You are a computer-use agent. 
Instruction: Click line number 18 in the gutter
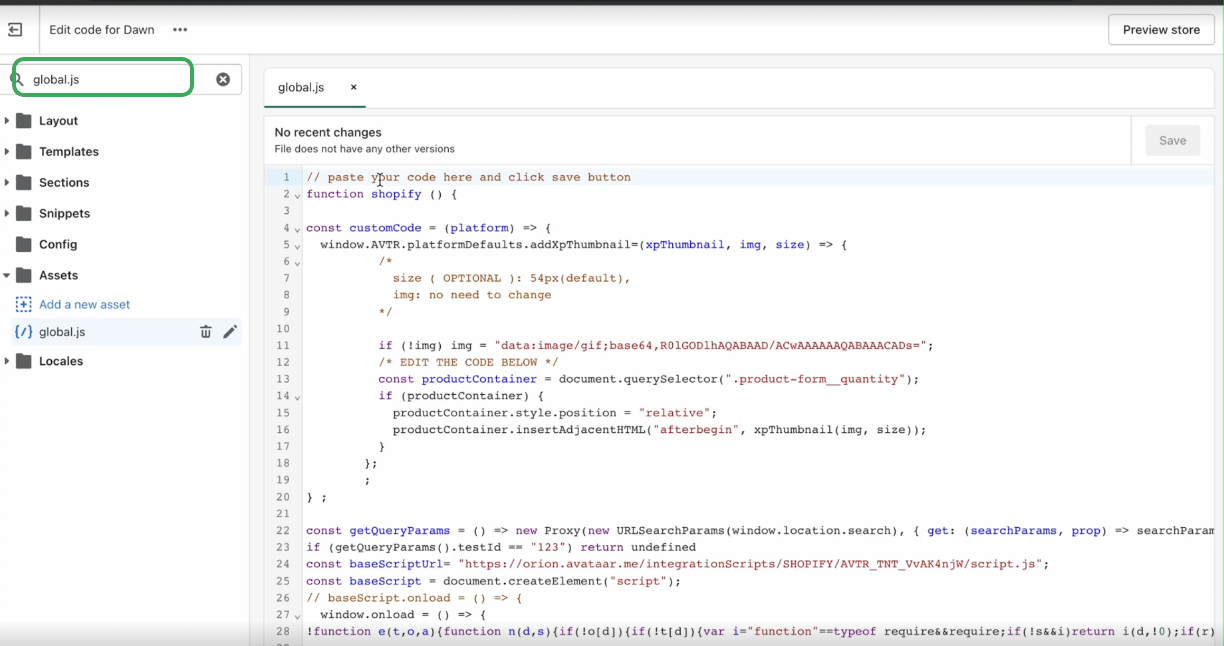[x=283, y=463]
